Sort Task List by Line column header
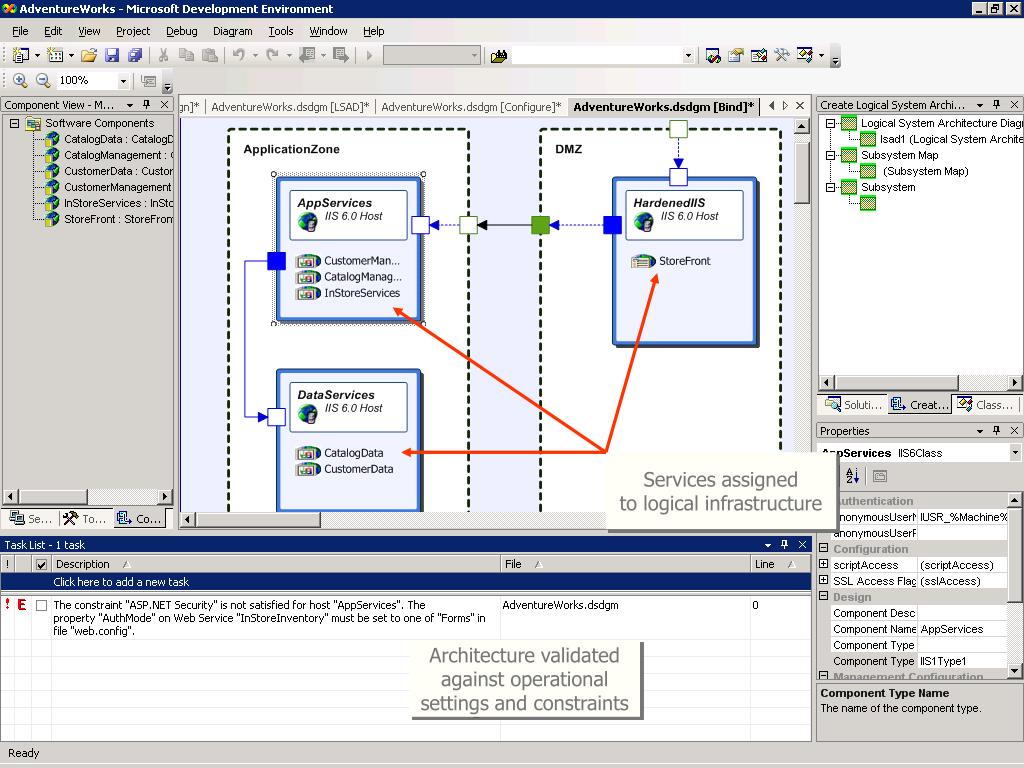The image size is (1024, 768). (780, 564)
